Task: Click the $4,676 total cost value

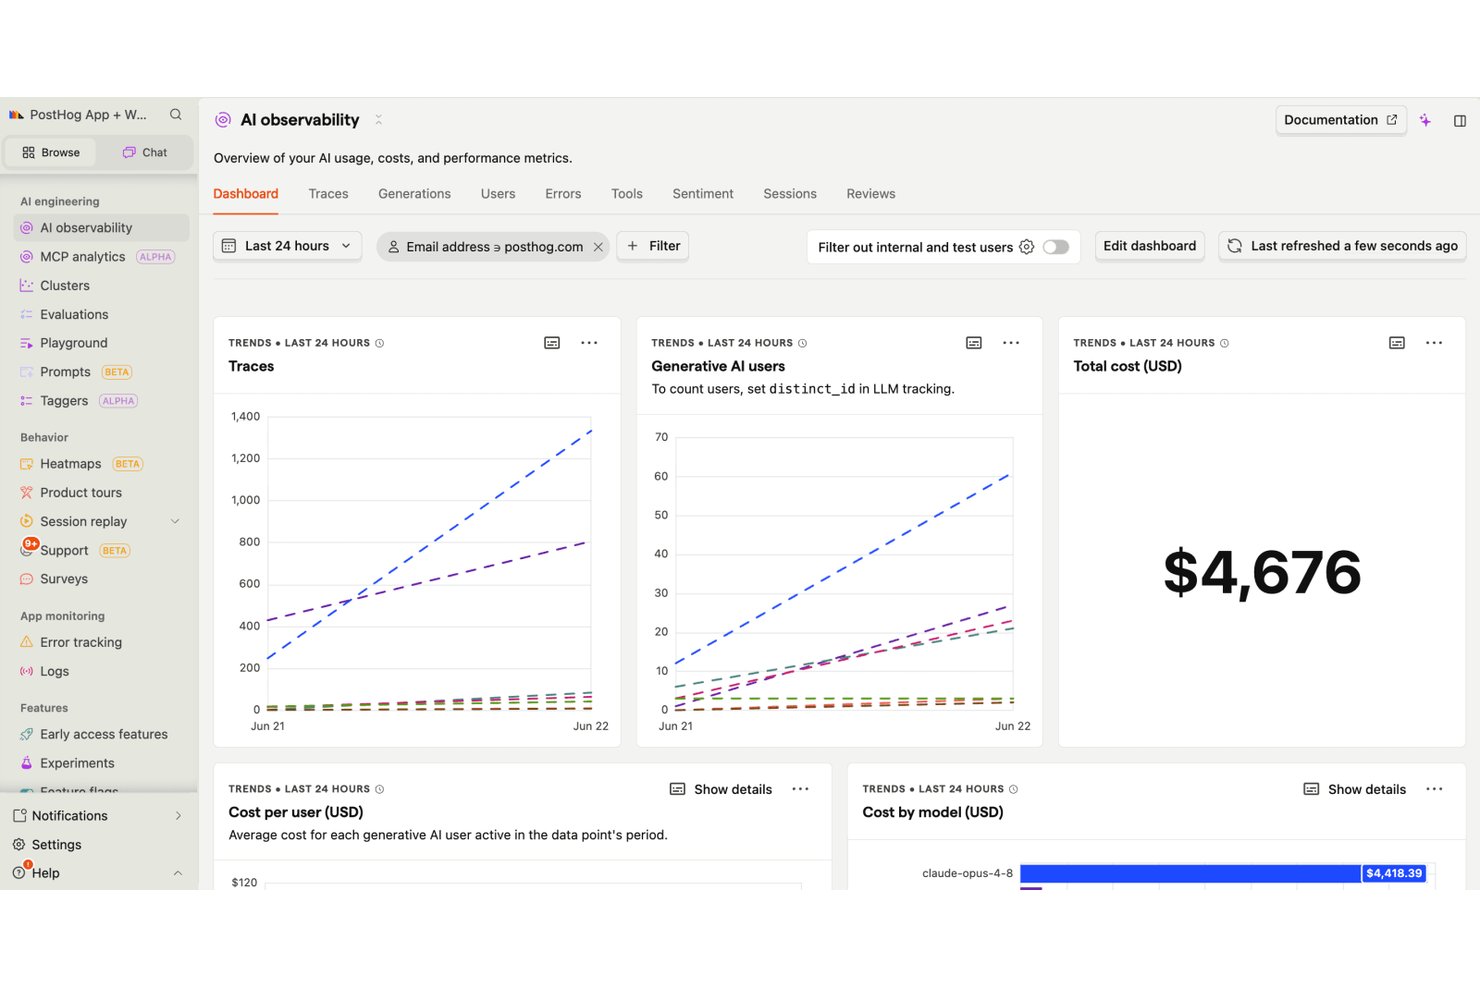Action: (x=1262, y=573)
